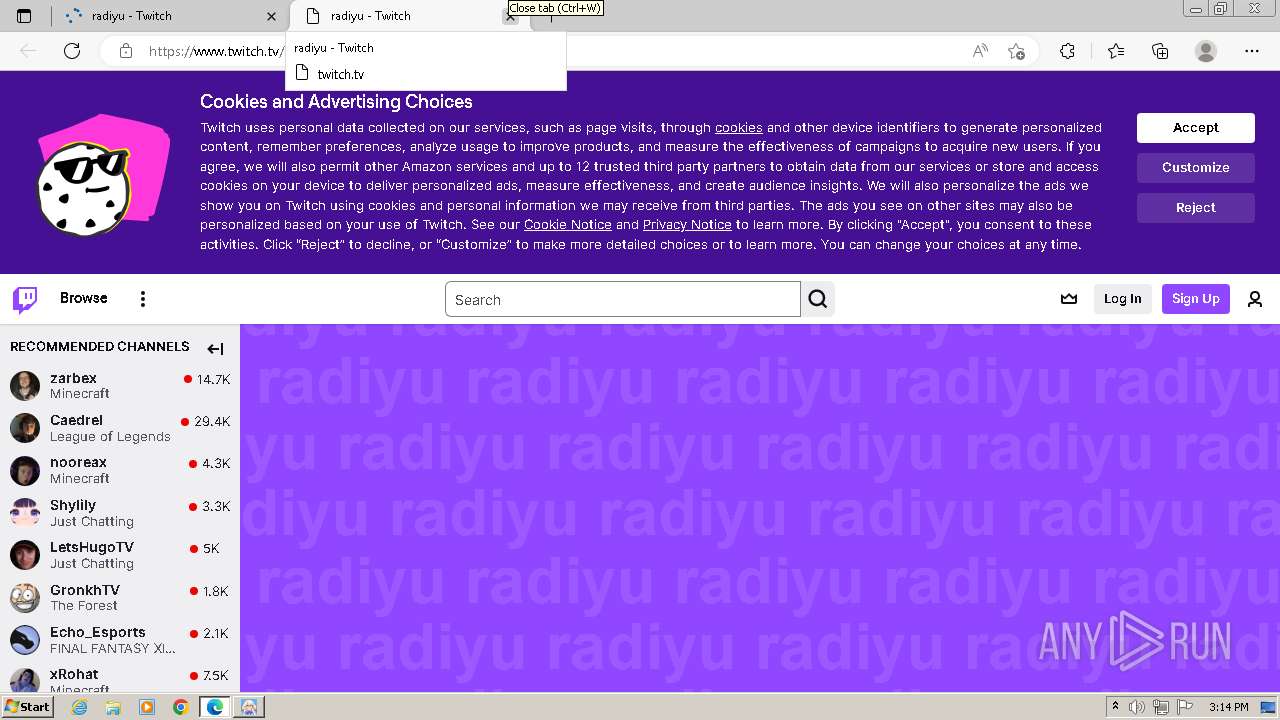Open nooreax channel avatar
This screenshot has height=720, width=1280.
pos(25,470)
